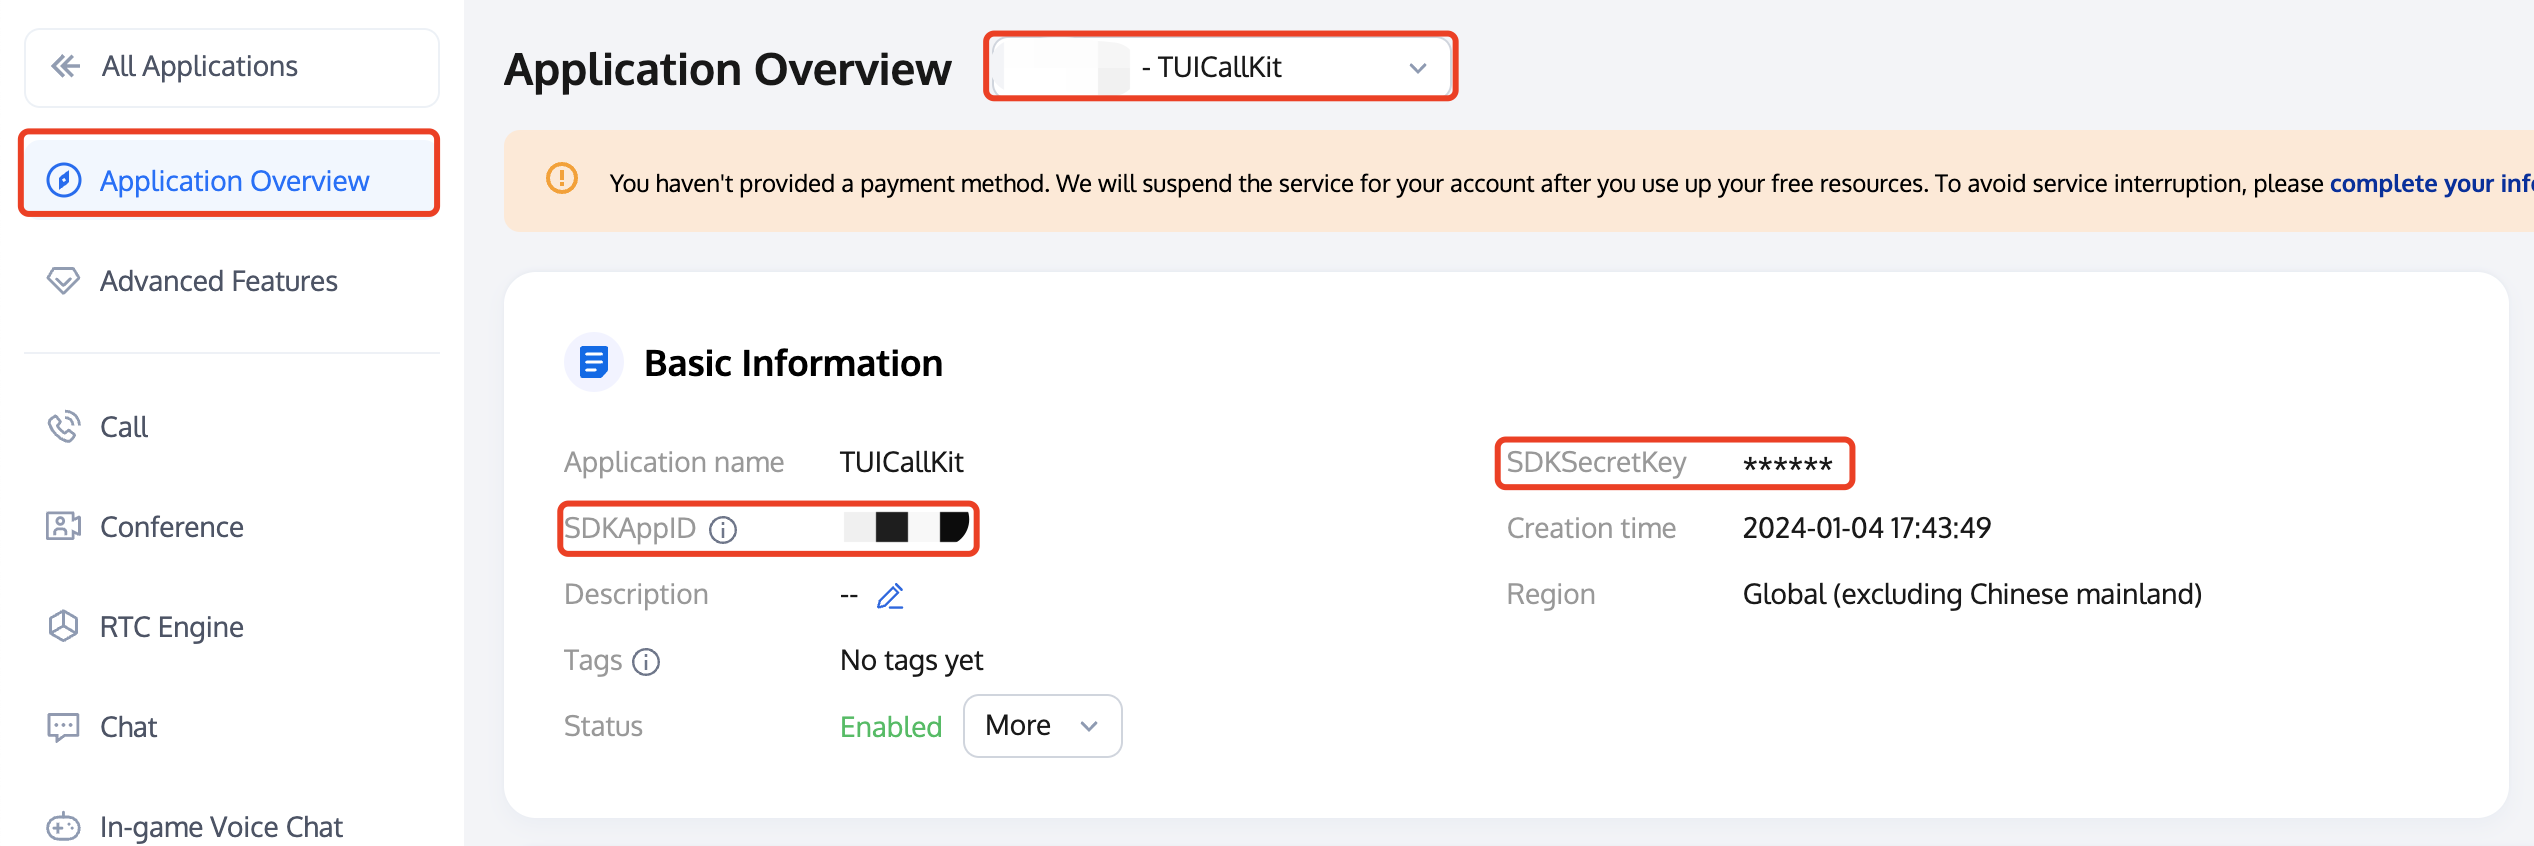The height and width of the screenshot is (846, 2534).
Task: Open the More dropdown next to Enabled status
Action: pyautogui.click(x=1042, y=726)
